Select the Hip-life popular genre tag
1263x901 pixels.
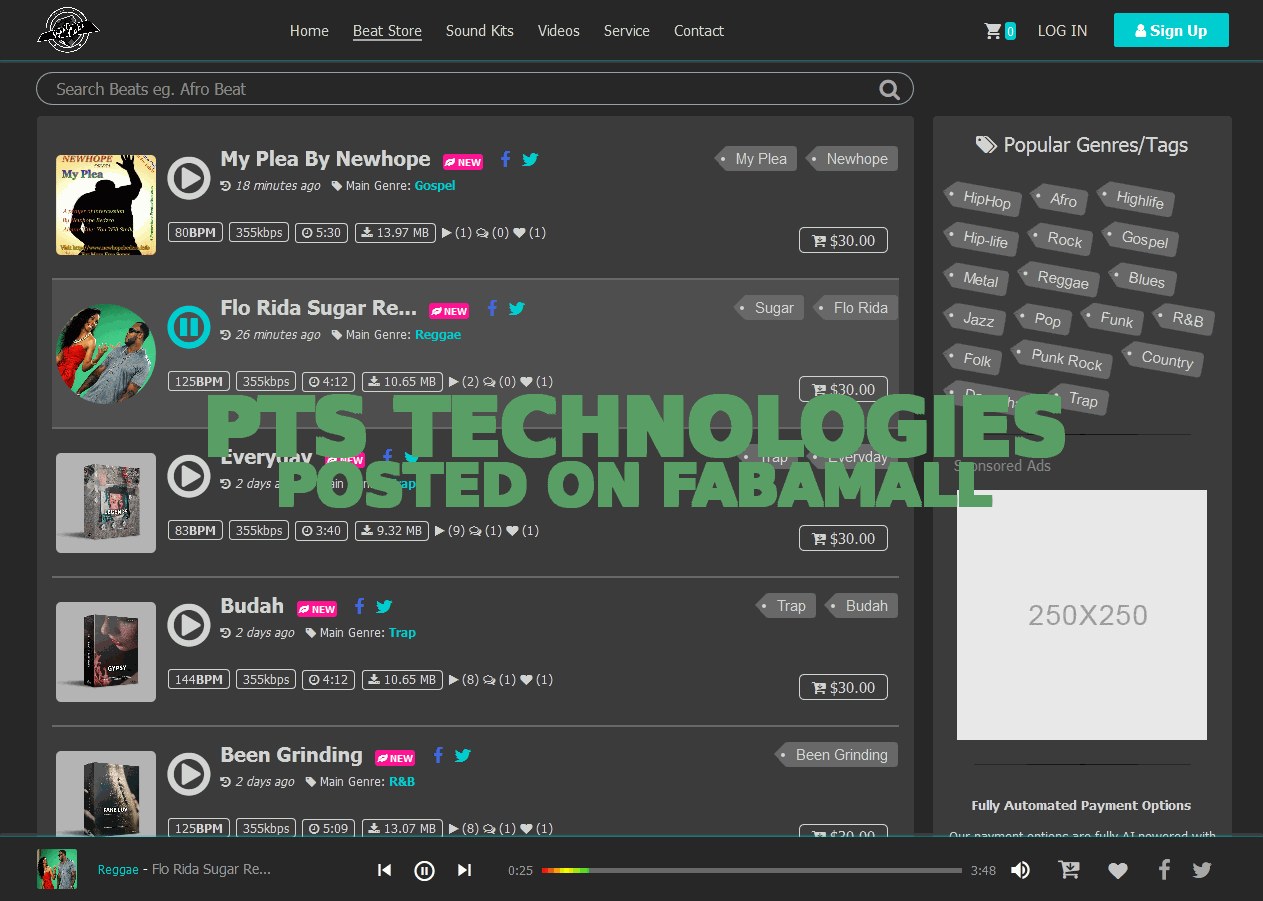pos(983,240)
